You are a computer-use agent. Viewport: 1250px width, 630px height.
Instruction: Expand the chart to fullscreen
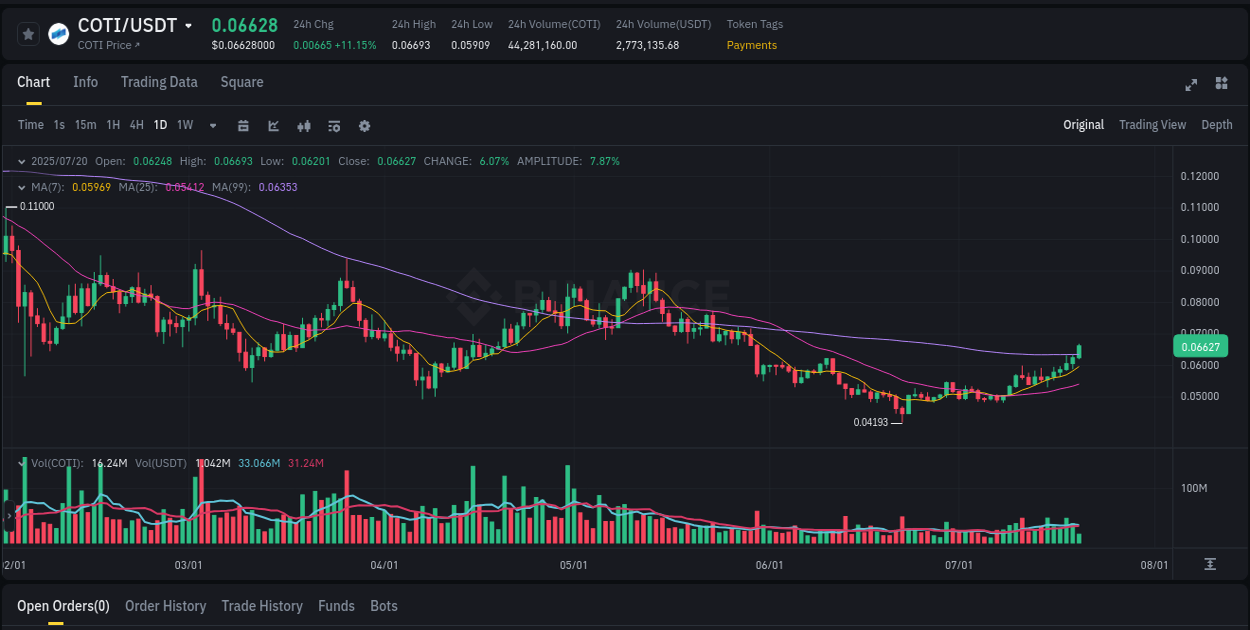click(1190, 85)
